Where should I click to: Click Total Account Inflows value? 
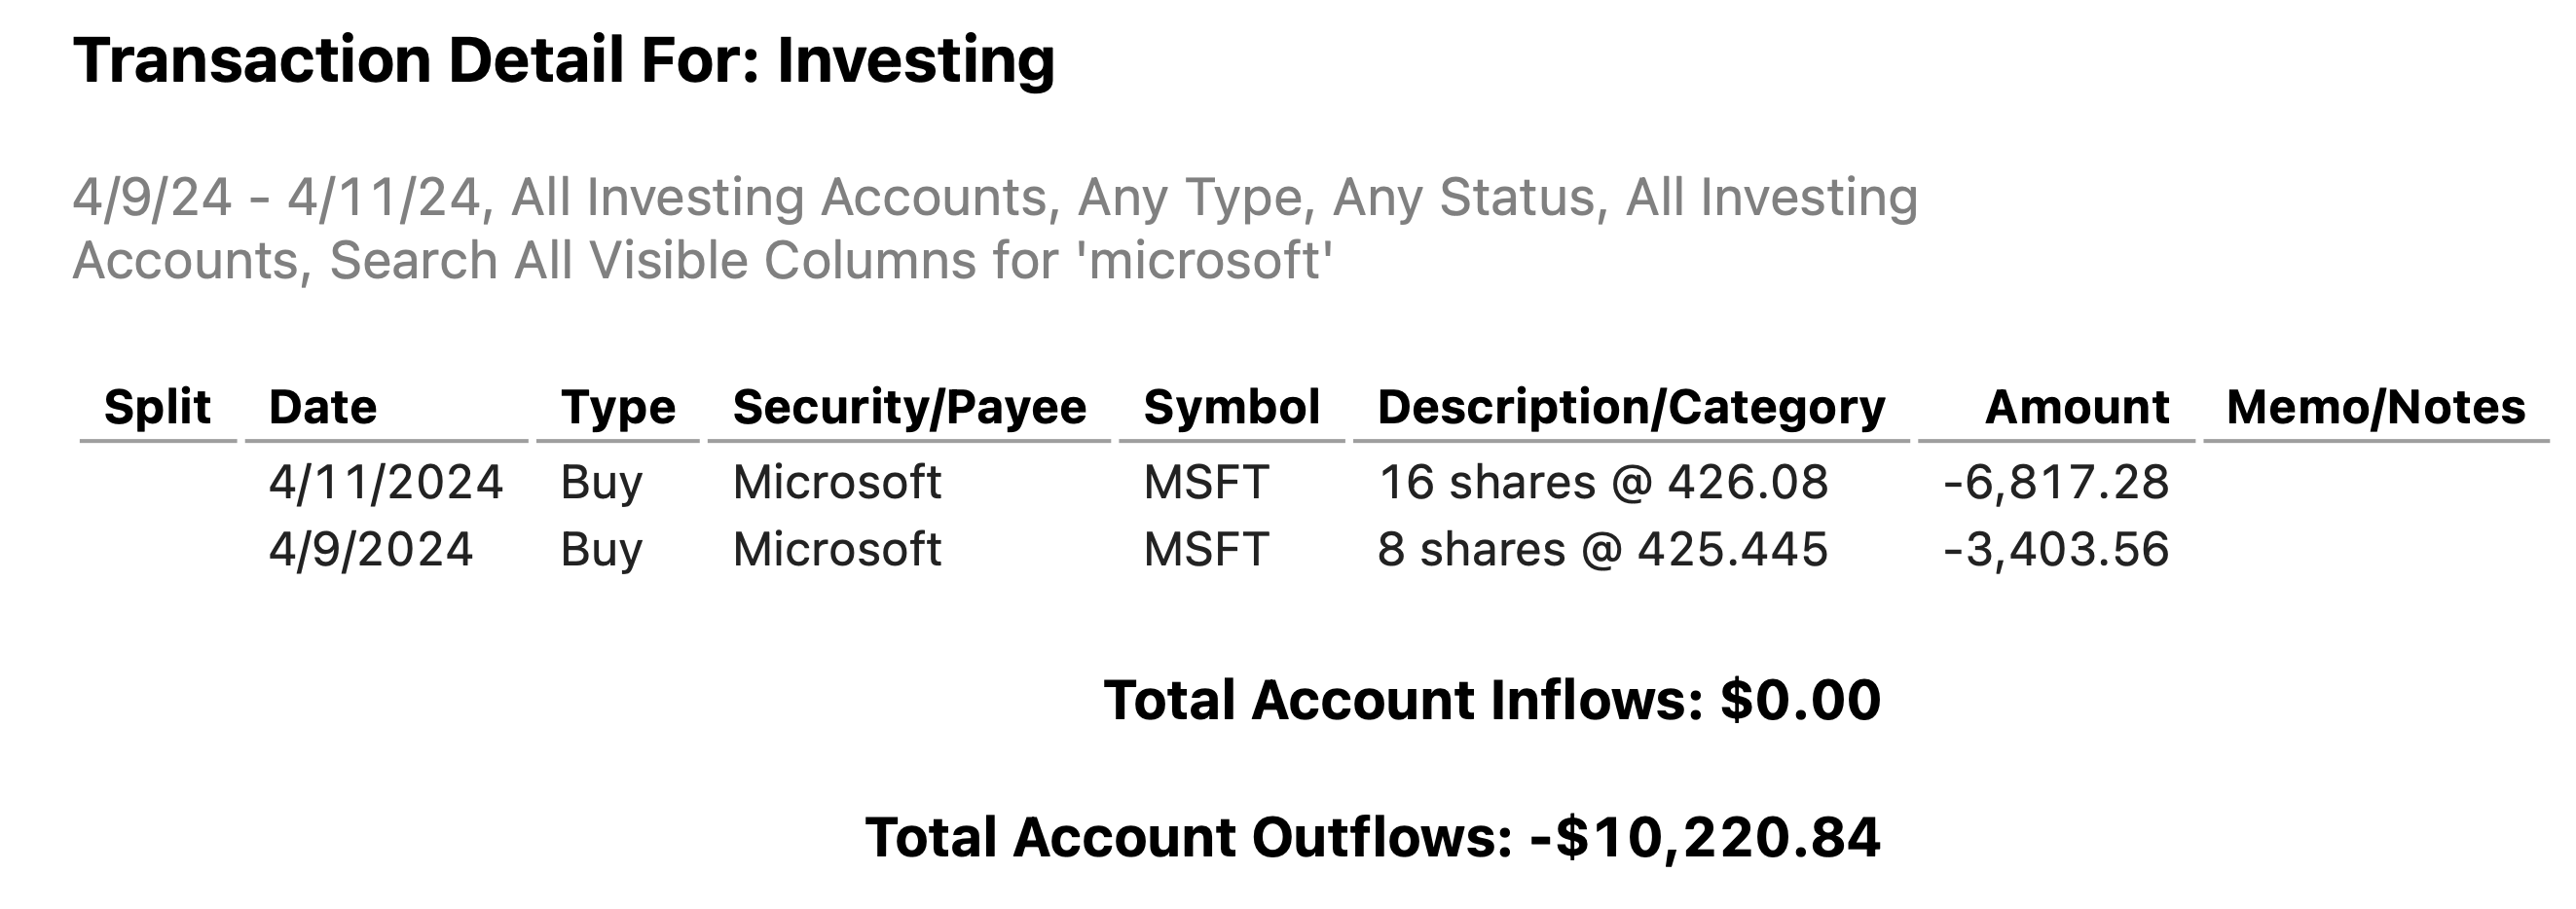pyautogui.click(x=1800, y=700)
